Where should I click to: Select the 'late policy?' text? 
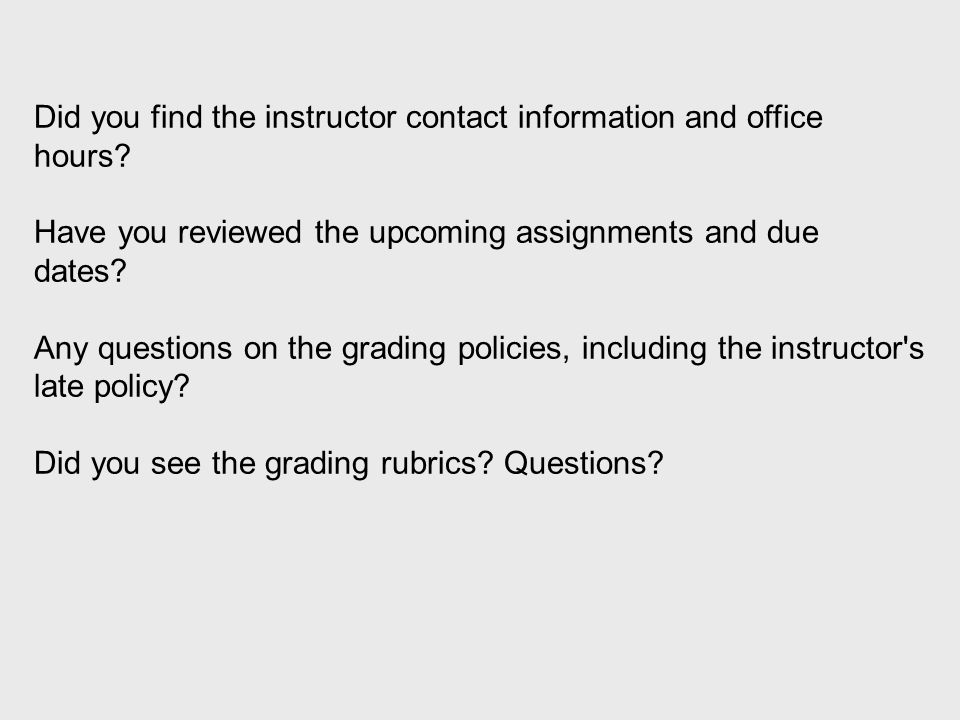coord(112,387)
